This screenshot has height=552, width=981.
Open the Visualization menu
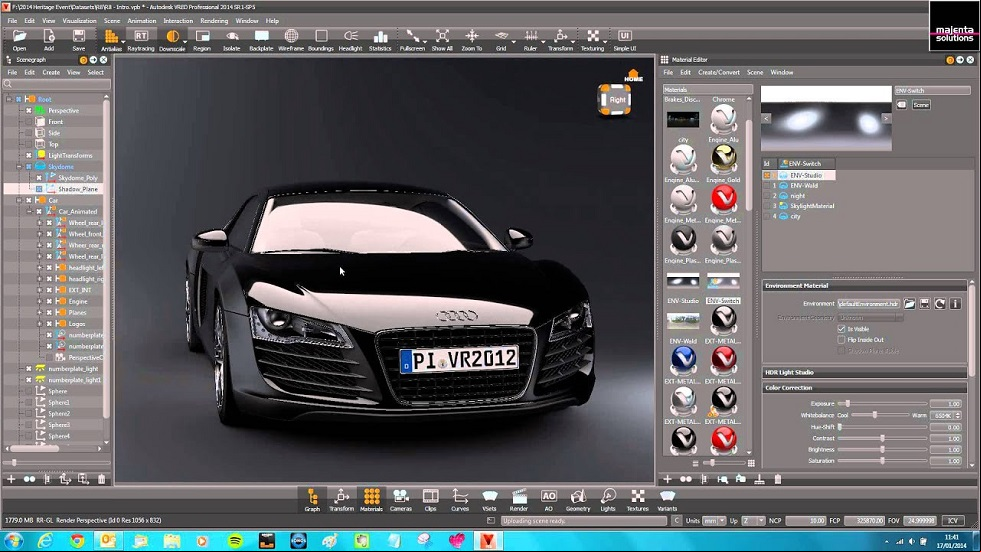79,21
